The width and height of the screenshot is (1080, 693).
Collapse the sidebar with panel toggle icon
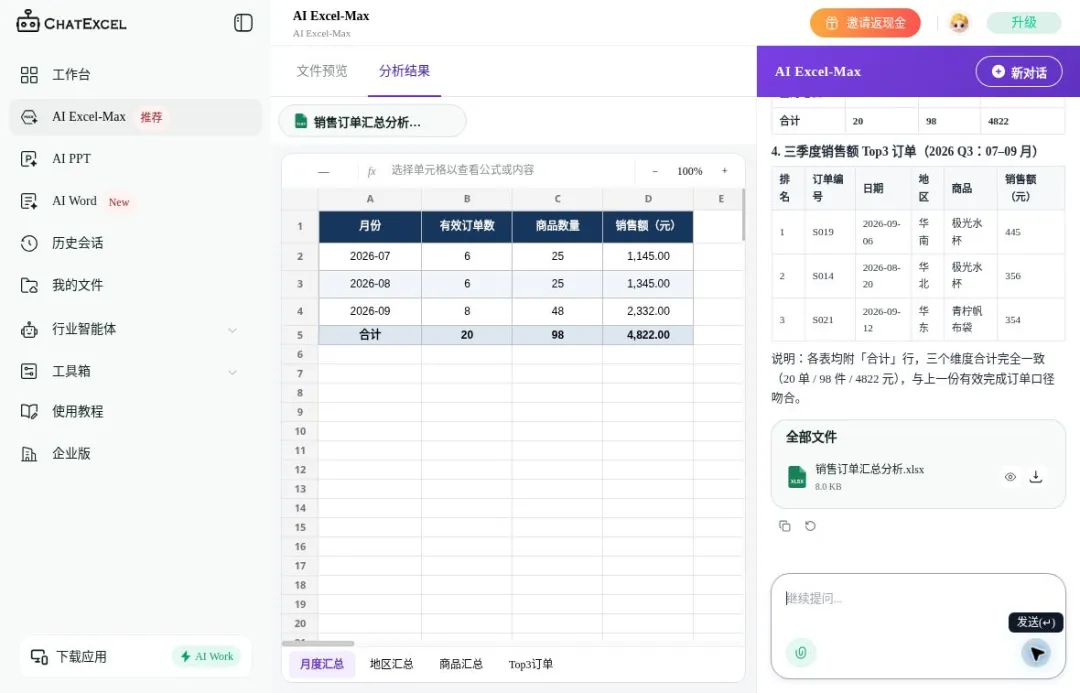tap(243, 23)
